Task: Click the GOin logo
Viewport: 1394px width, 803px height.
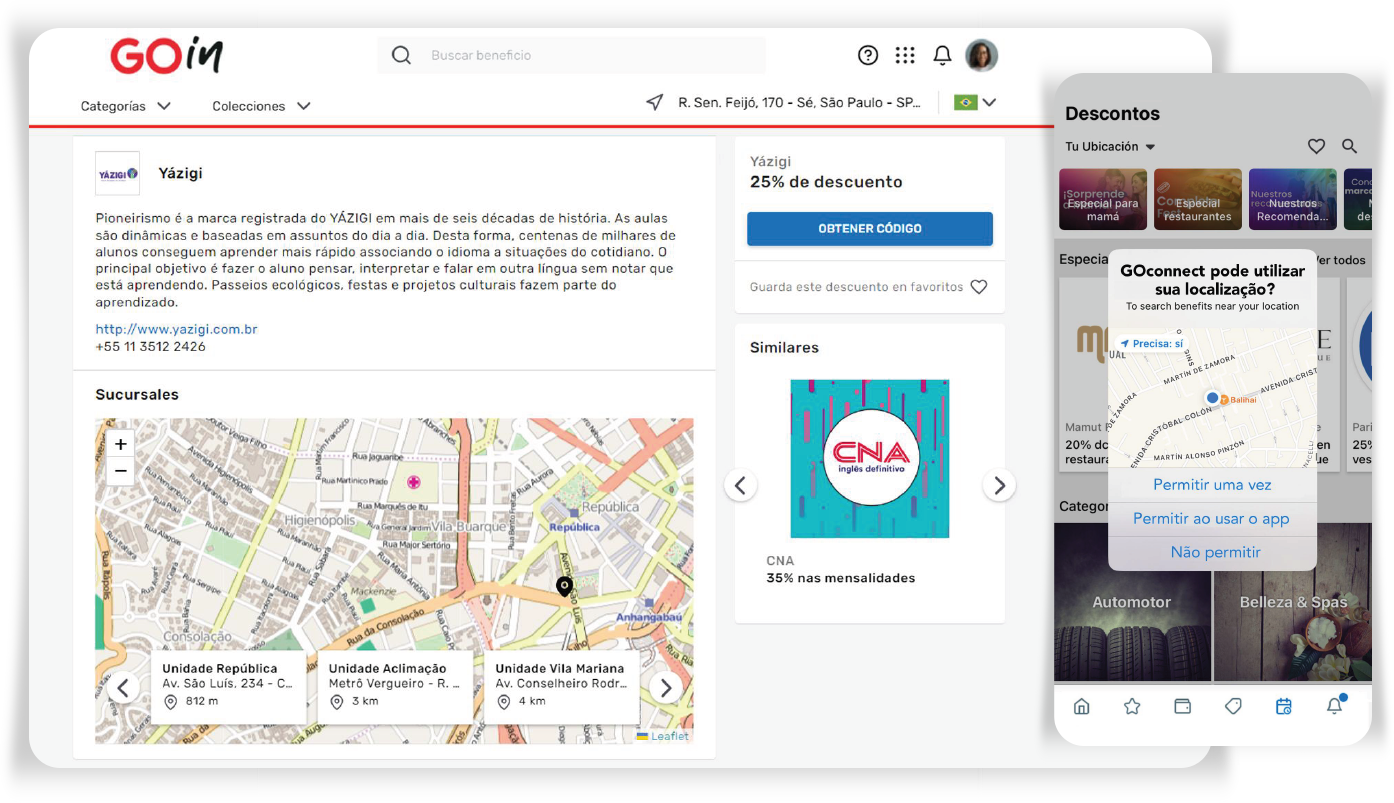Action: tap(167, 56)
